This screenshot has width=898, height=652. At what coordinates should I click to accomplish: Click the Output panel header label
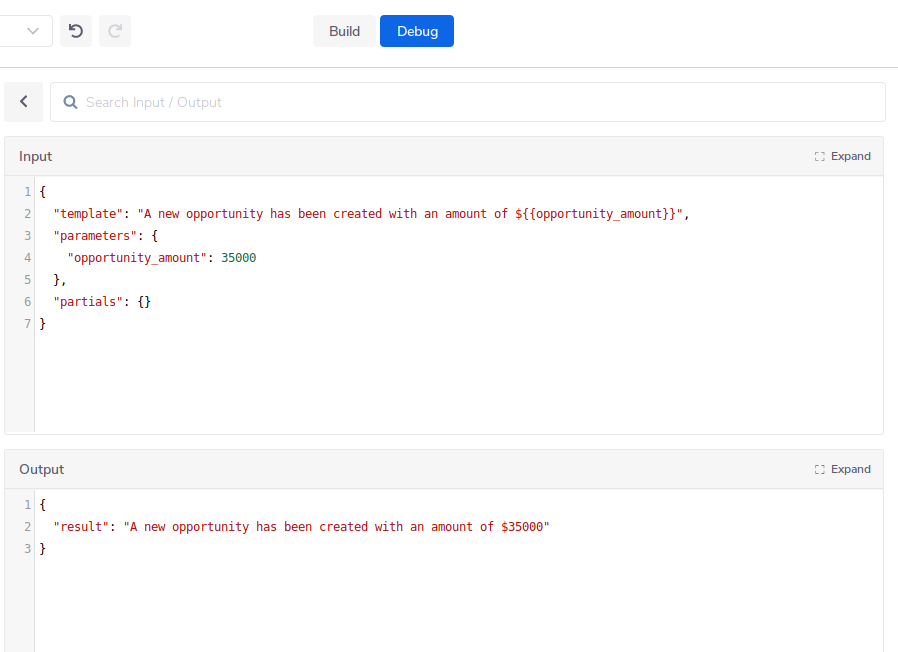(41, 469)
